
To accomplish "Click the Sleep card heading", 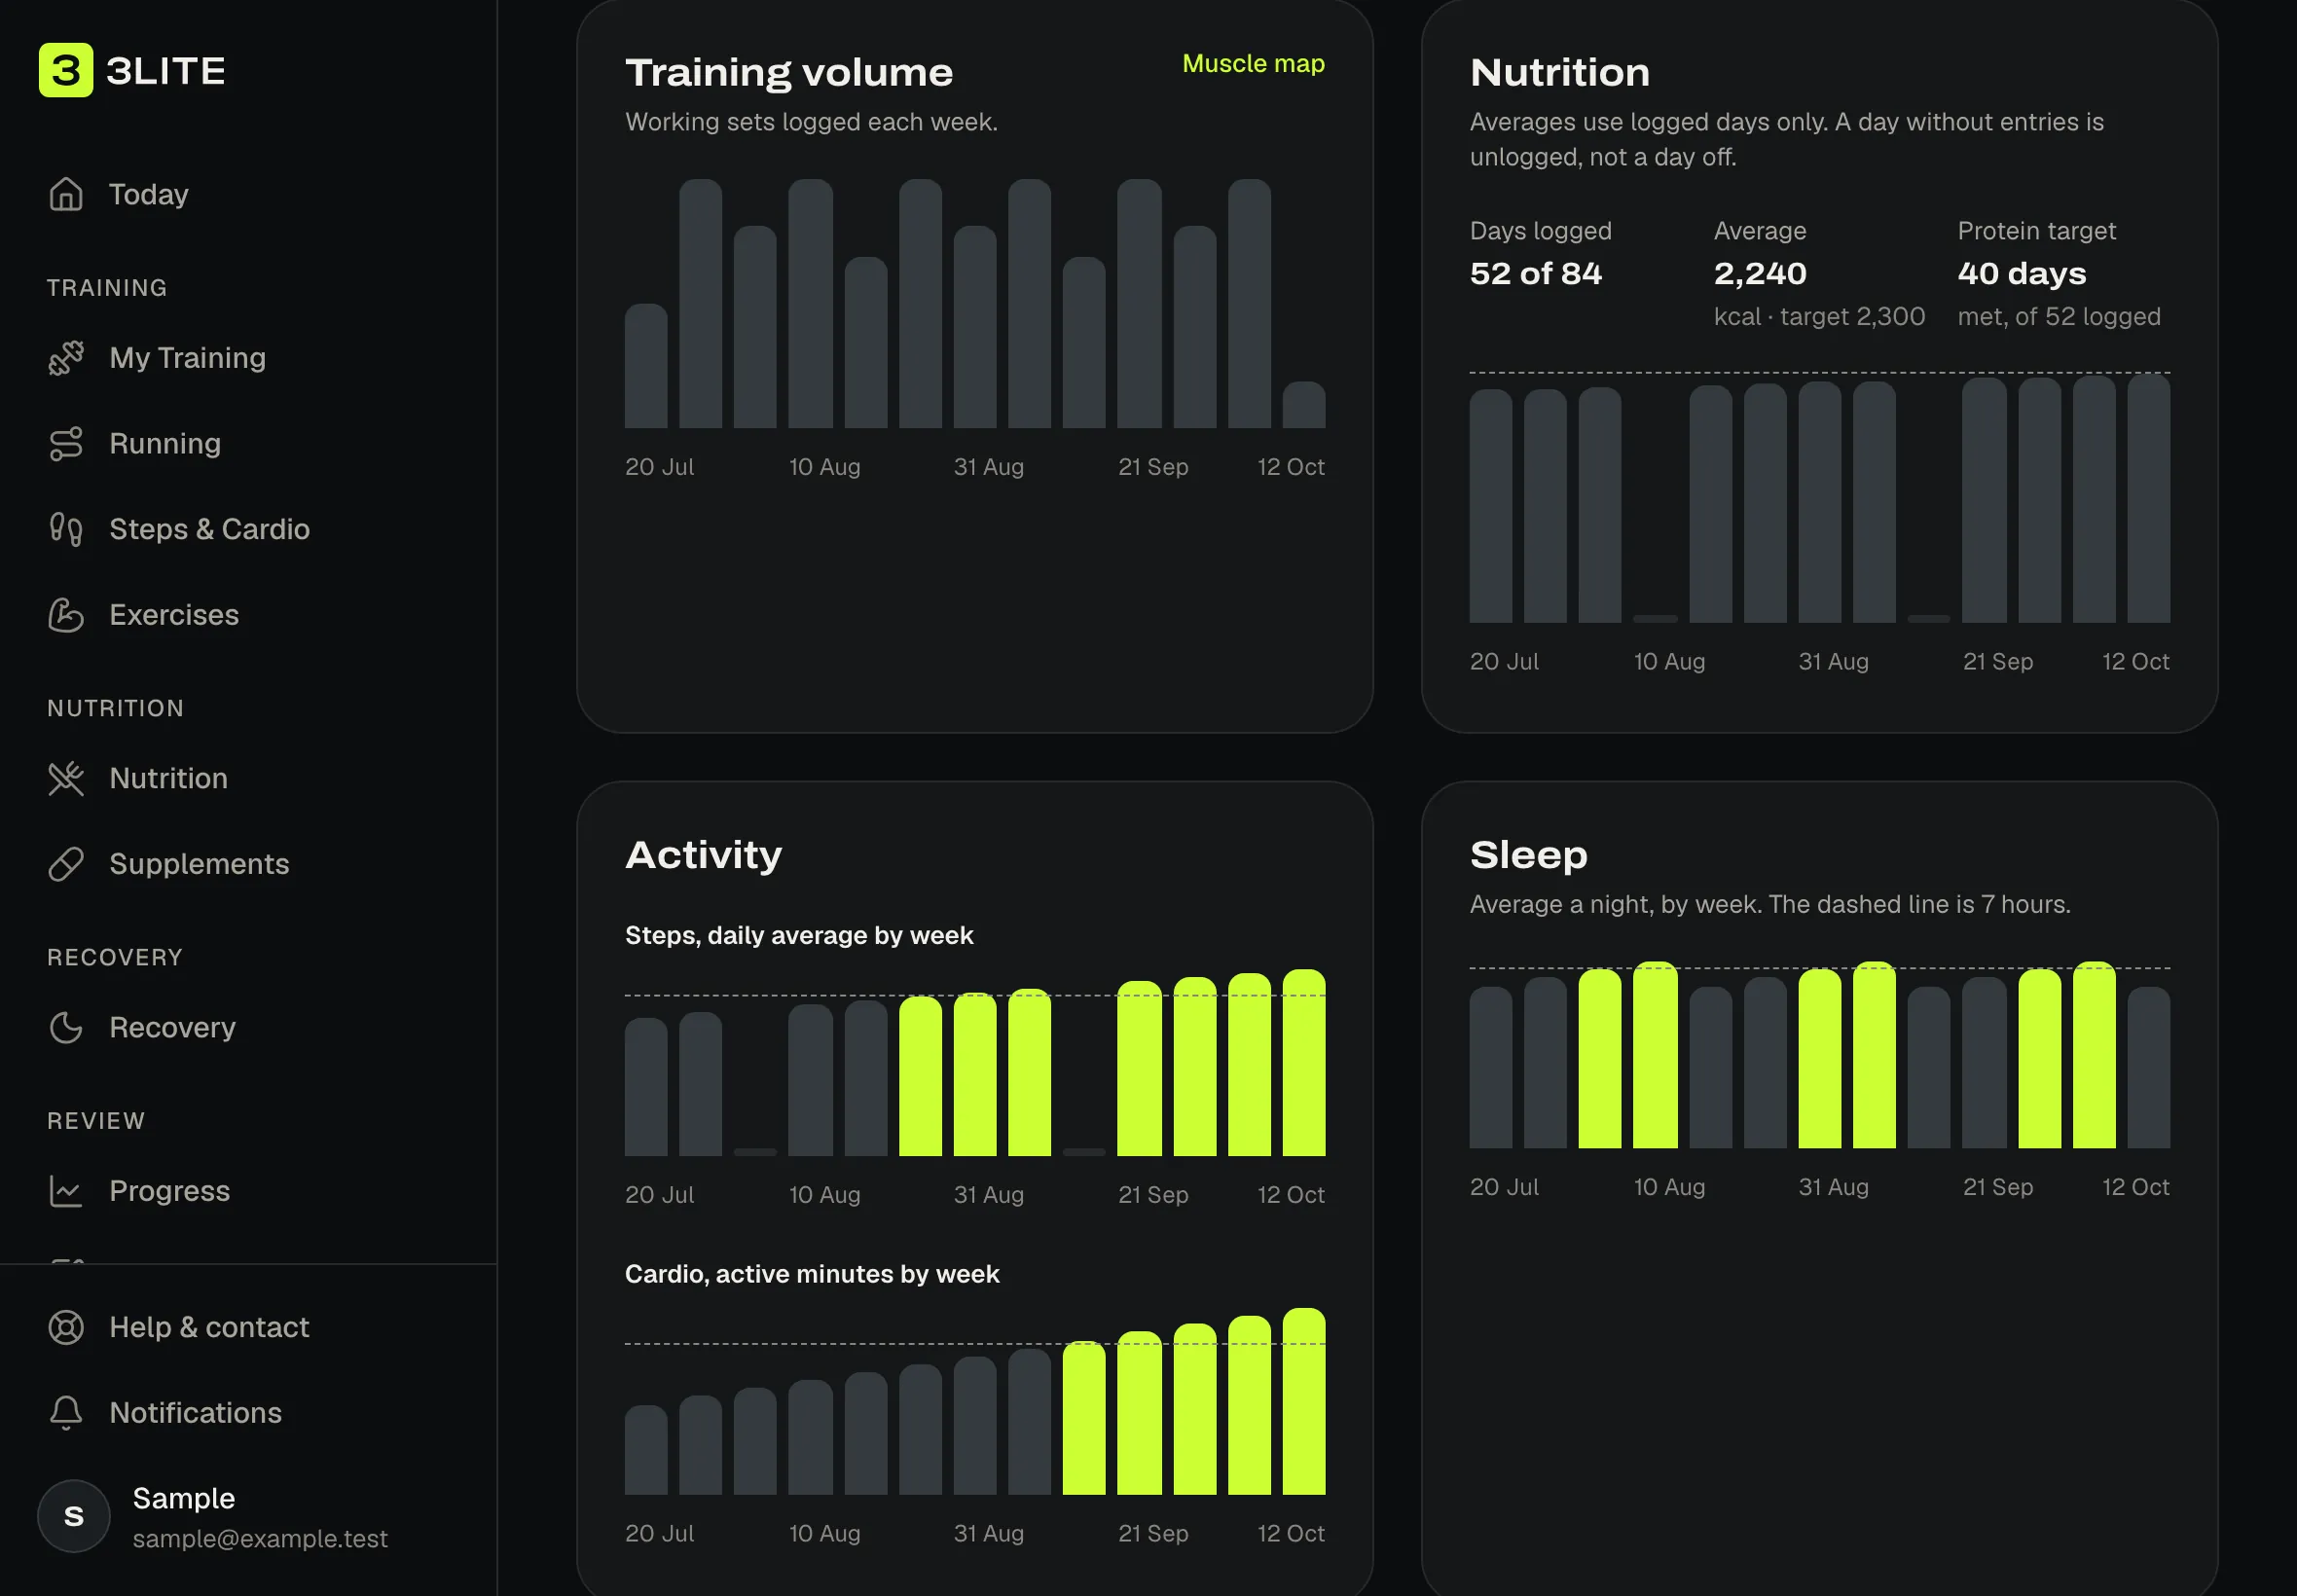I will (1529, 855).
